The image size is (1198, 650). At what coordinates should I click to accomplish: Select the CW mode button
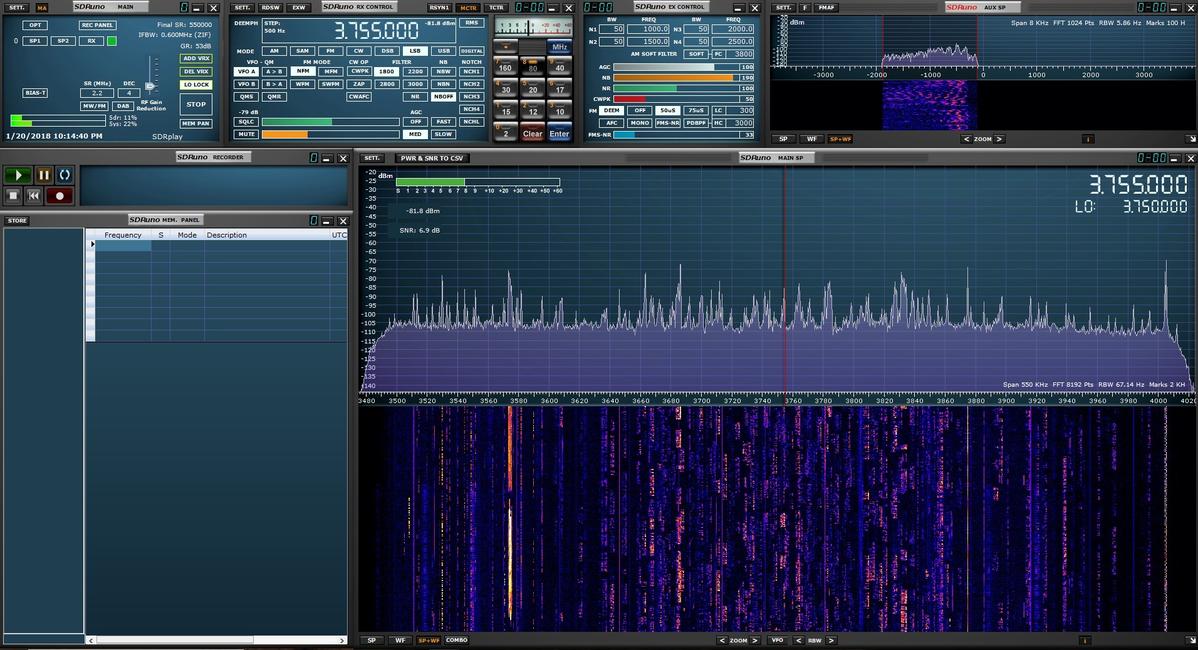(358, 51)
